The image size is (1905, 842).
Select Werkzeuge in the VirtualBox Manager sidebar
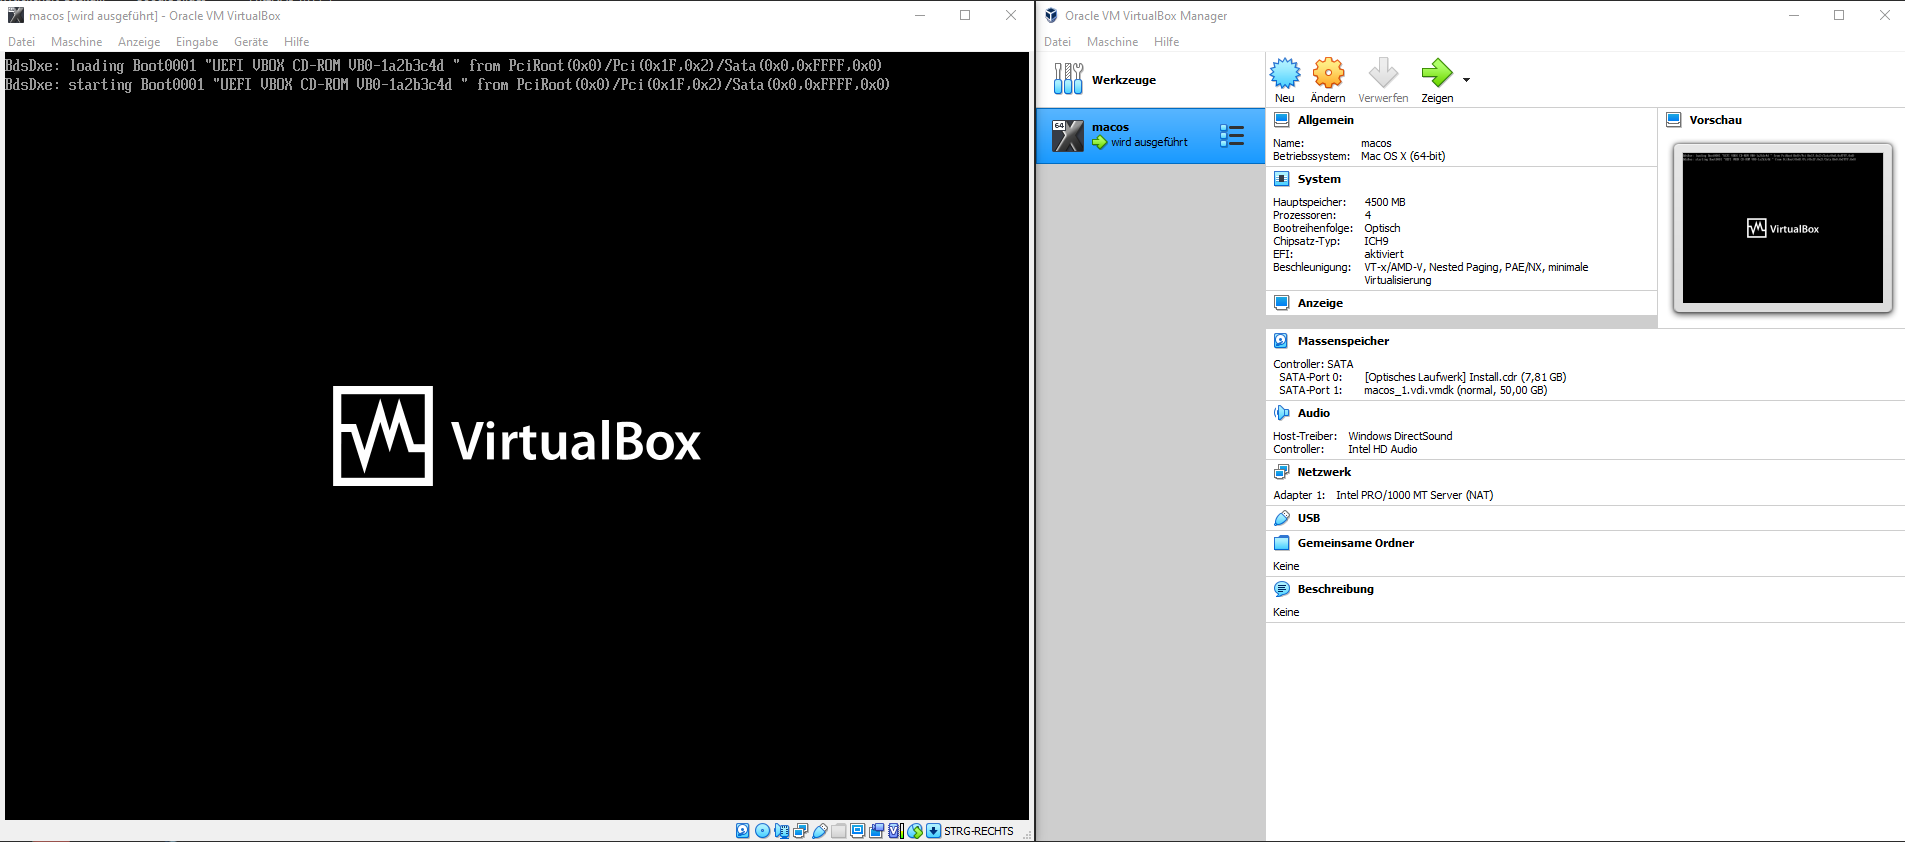(1150, 80)
